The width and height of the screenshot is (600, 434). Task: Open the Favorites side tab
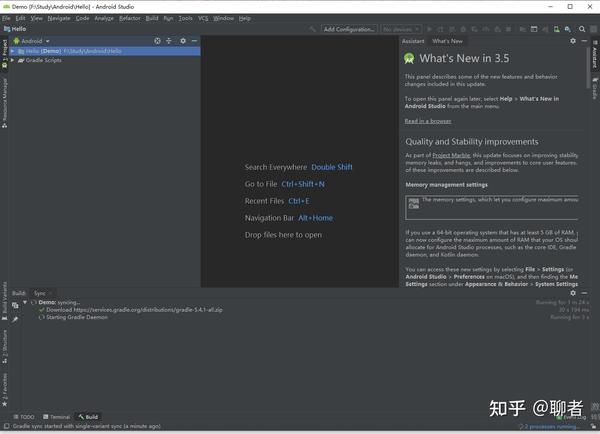[5, 390]
